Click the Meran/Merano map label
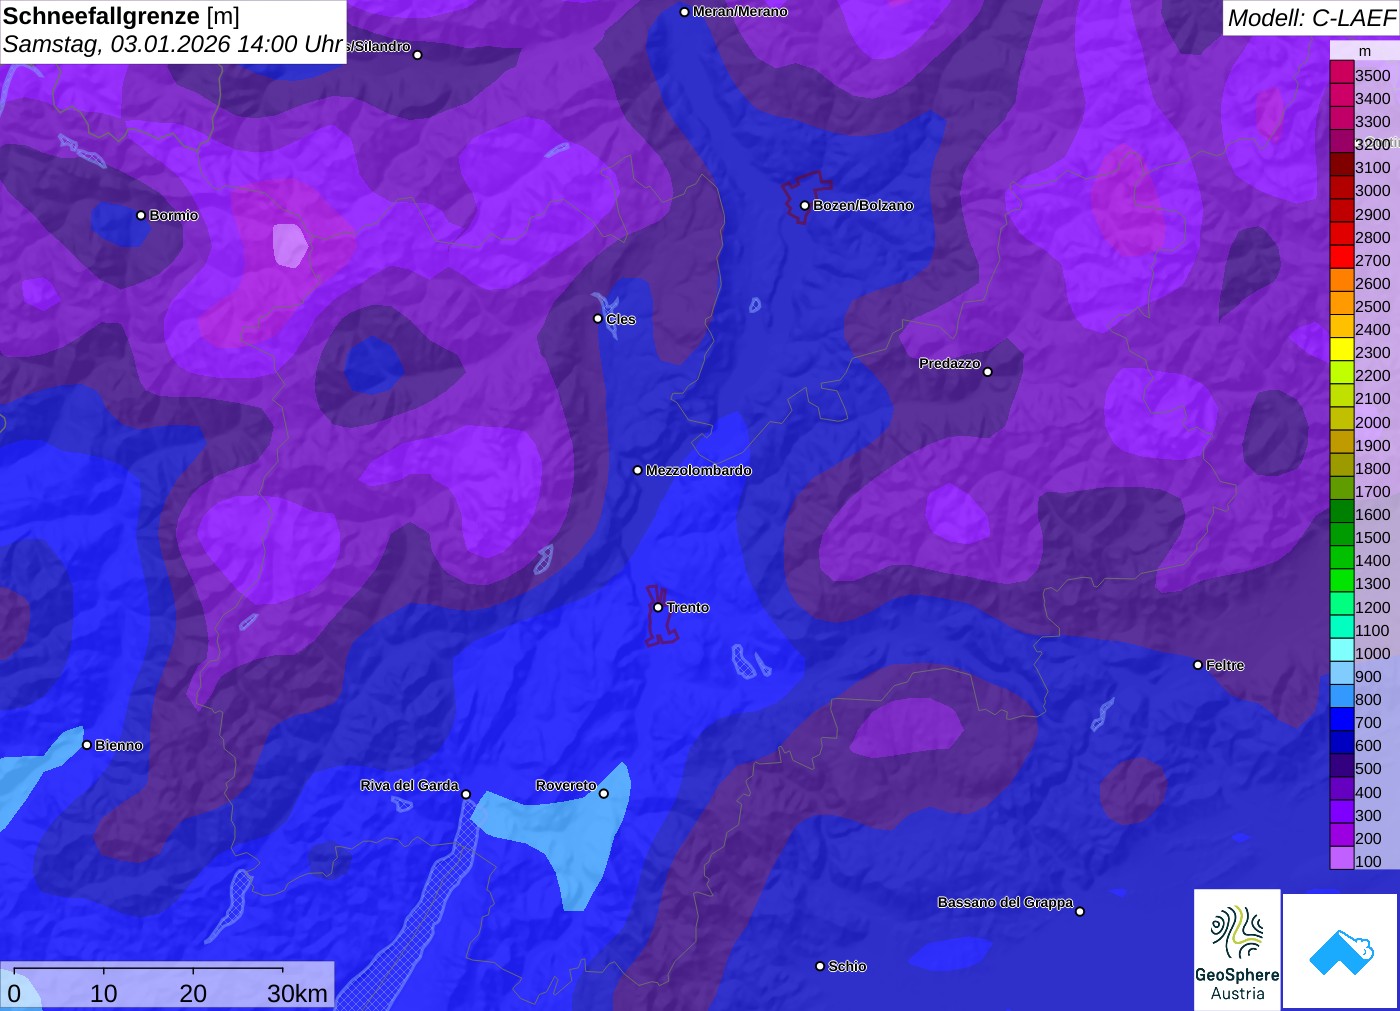The height and width of the screenshot is (1011, 1400). pos(740,12)
